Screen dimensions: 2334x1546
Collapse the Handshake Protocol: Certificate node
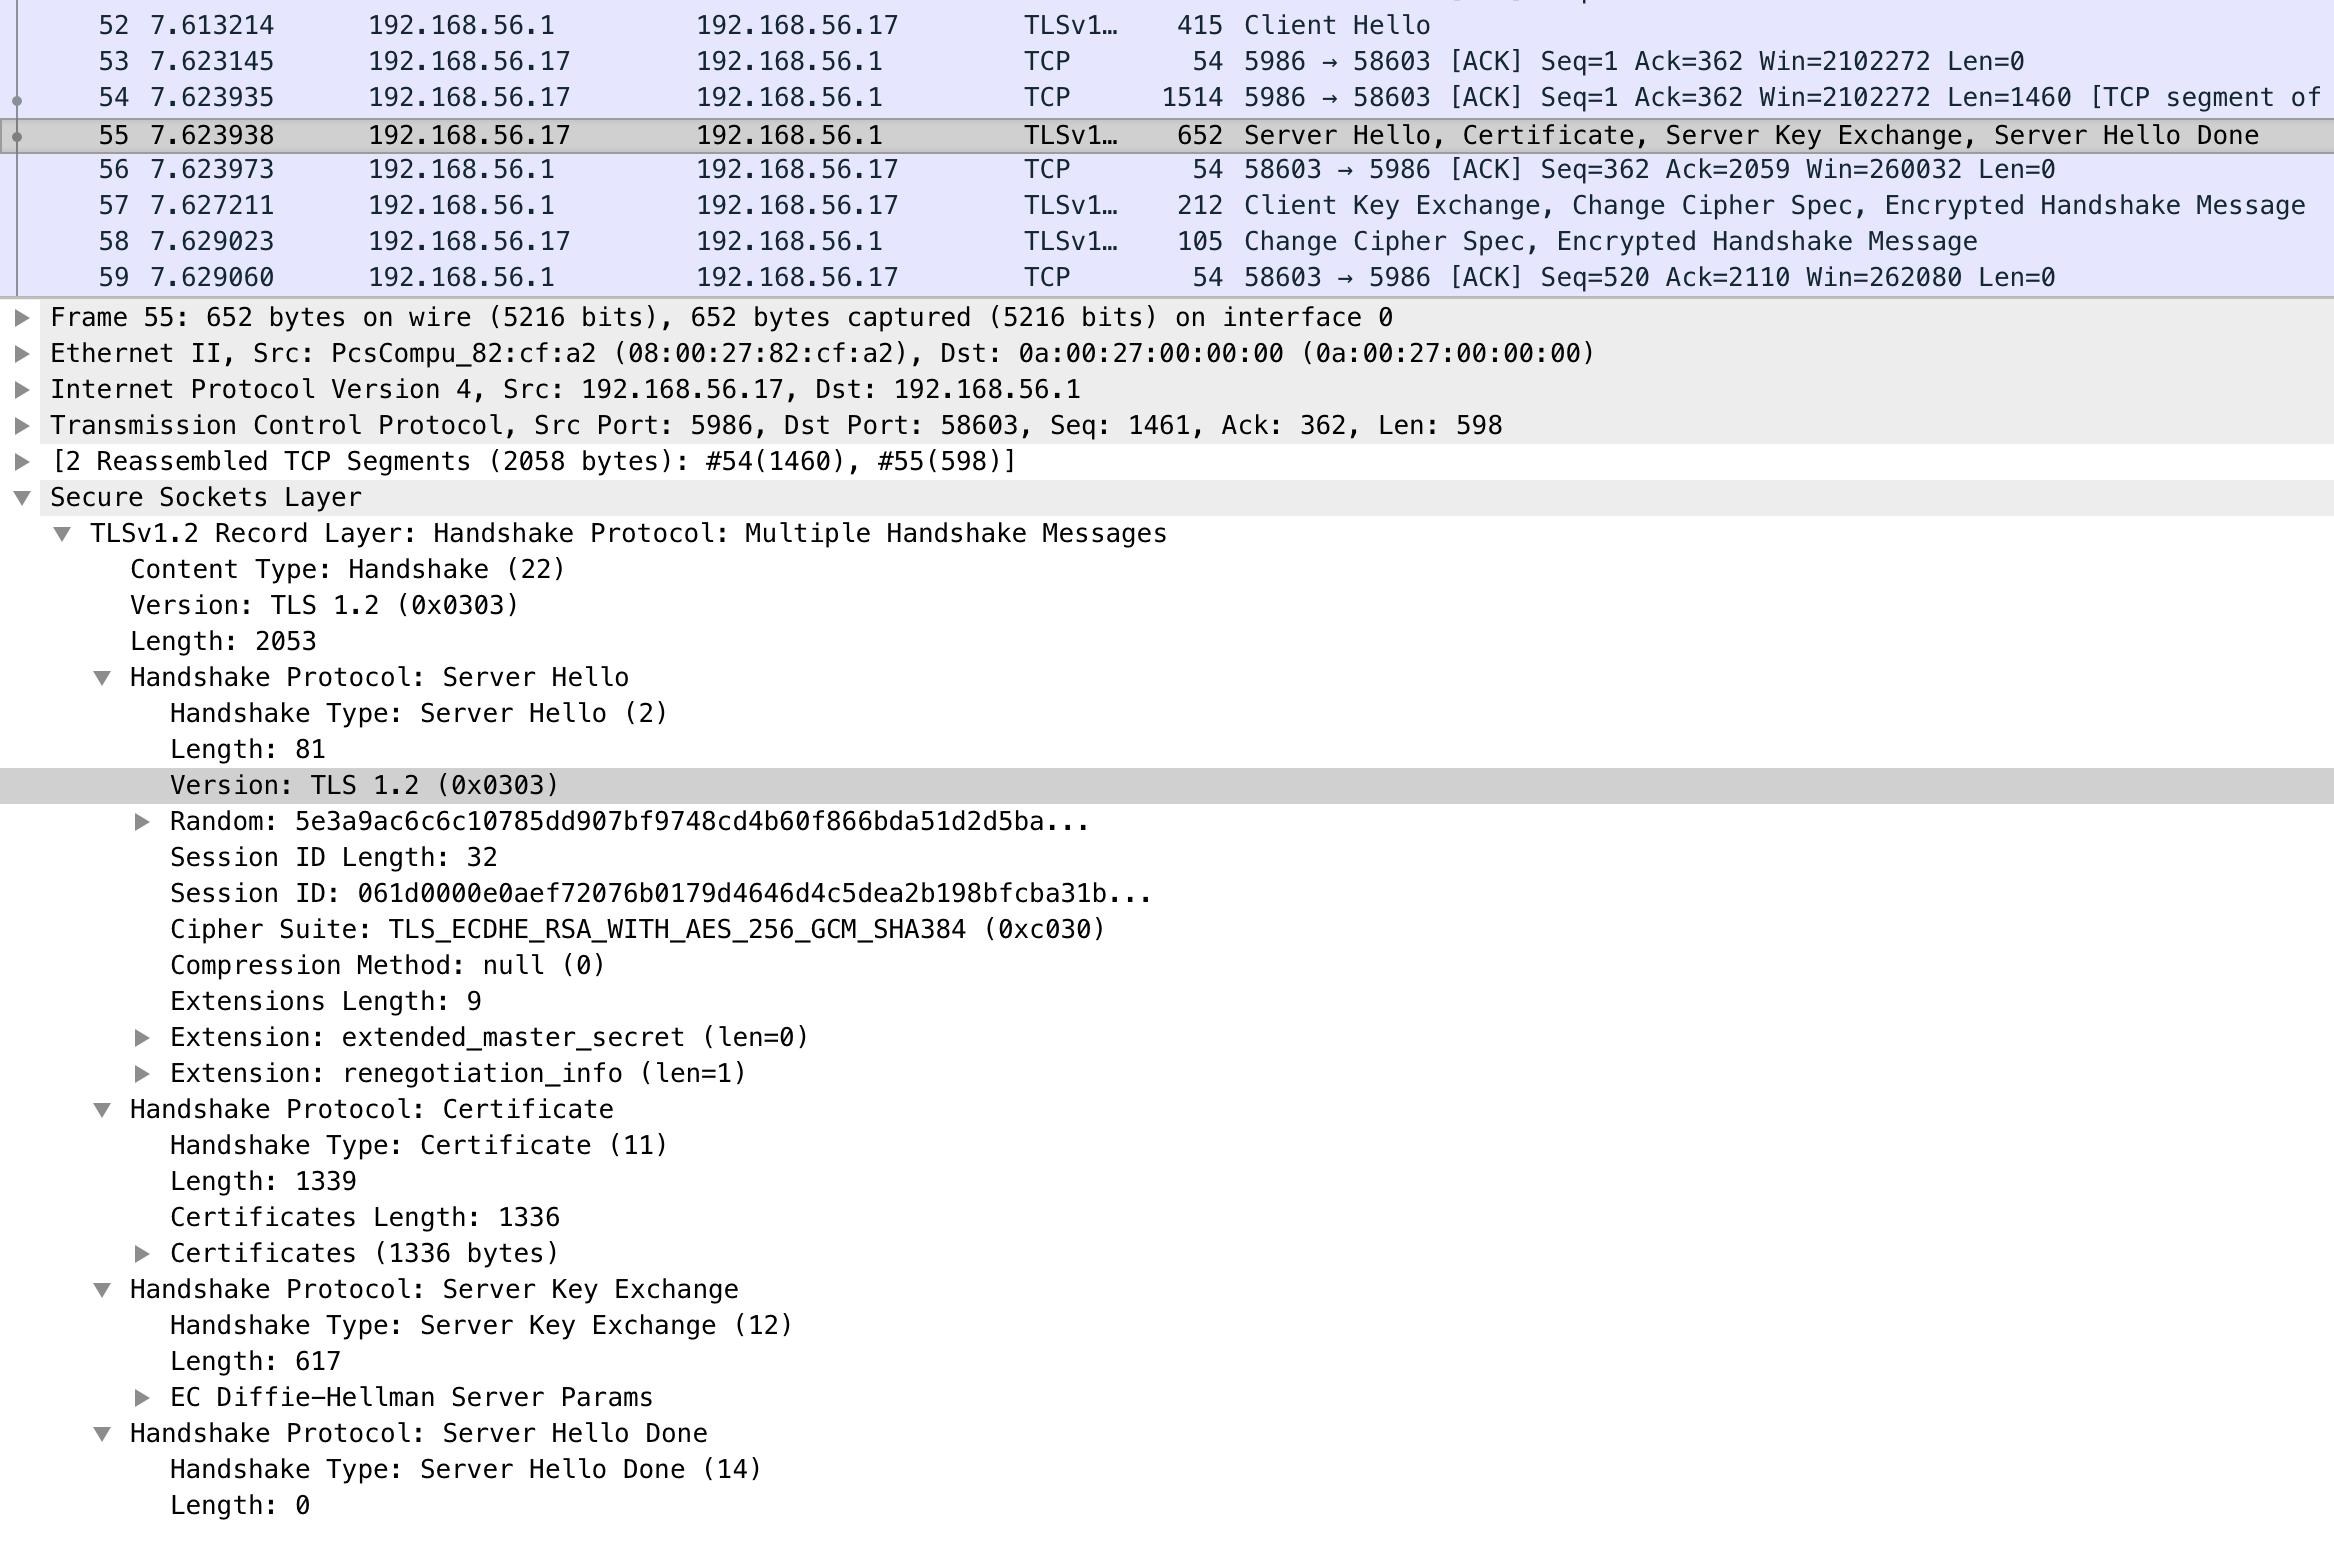coord(103,1109)
